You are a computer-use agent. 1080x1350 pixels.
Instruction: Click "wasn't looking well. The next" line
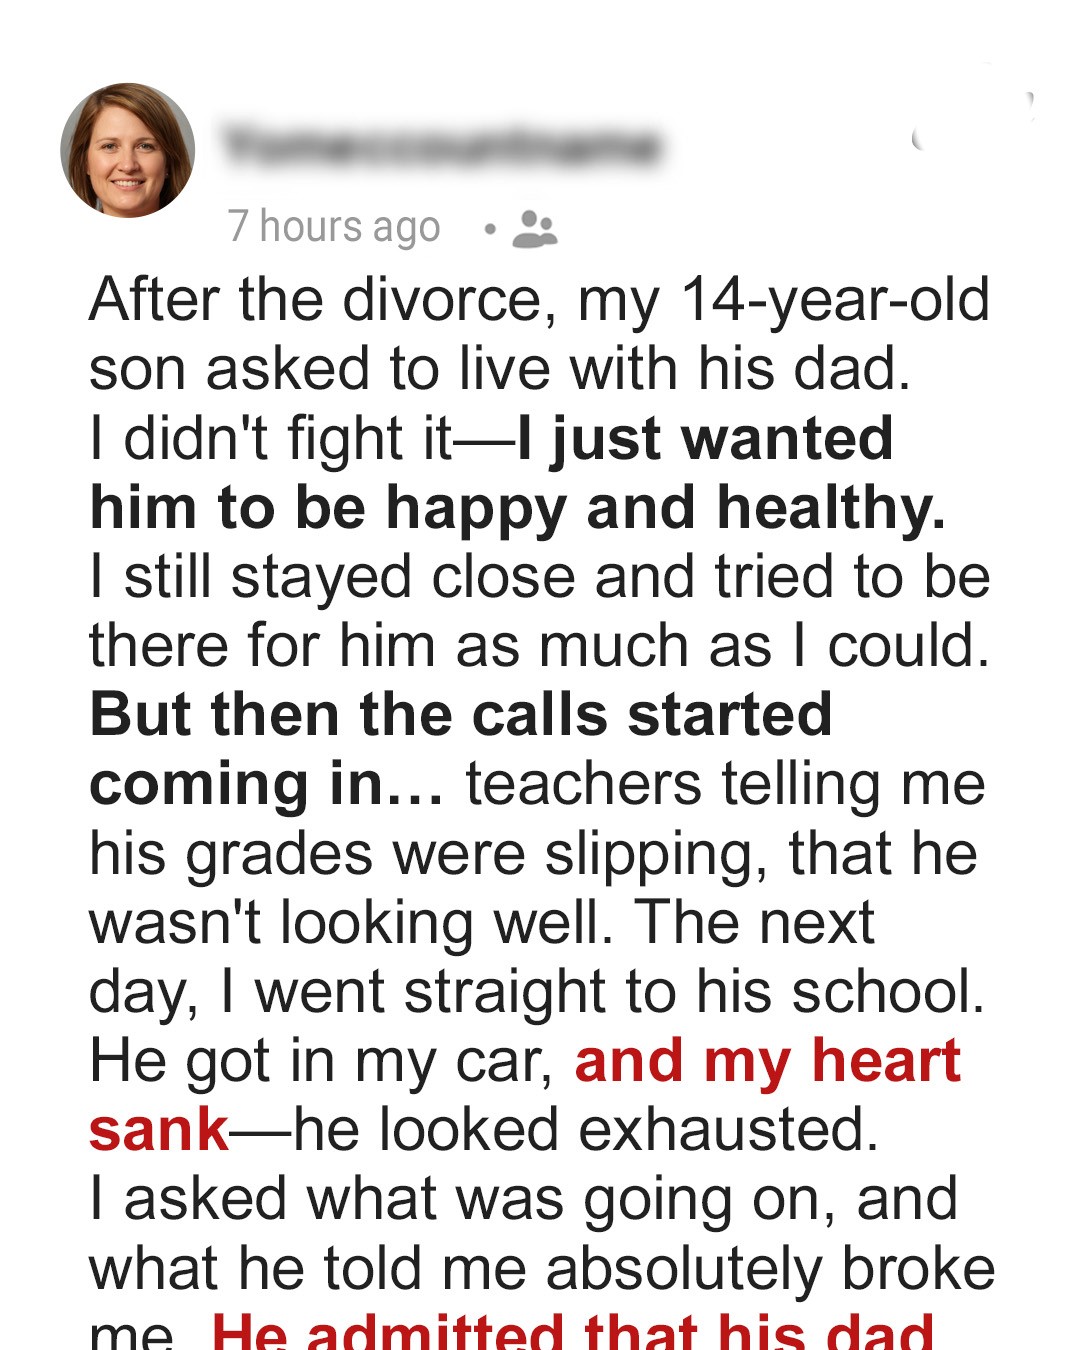point(481,923)
